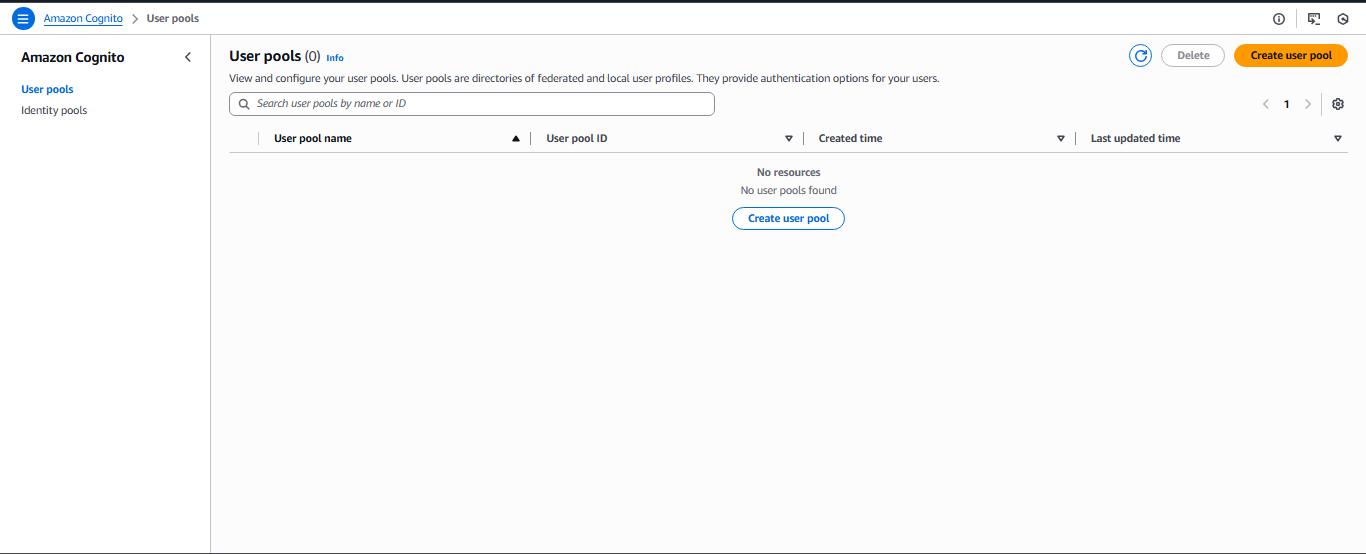Open the info circle icon in the top bar
This screenshot has height=554, width=1366.
tap(1279, 19)
